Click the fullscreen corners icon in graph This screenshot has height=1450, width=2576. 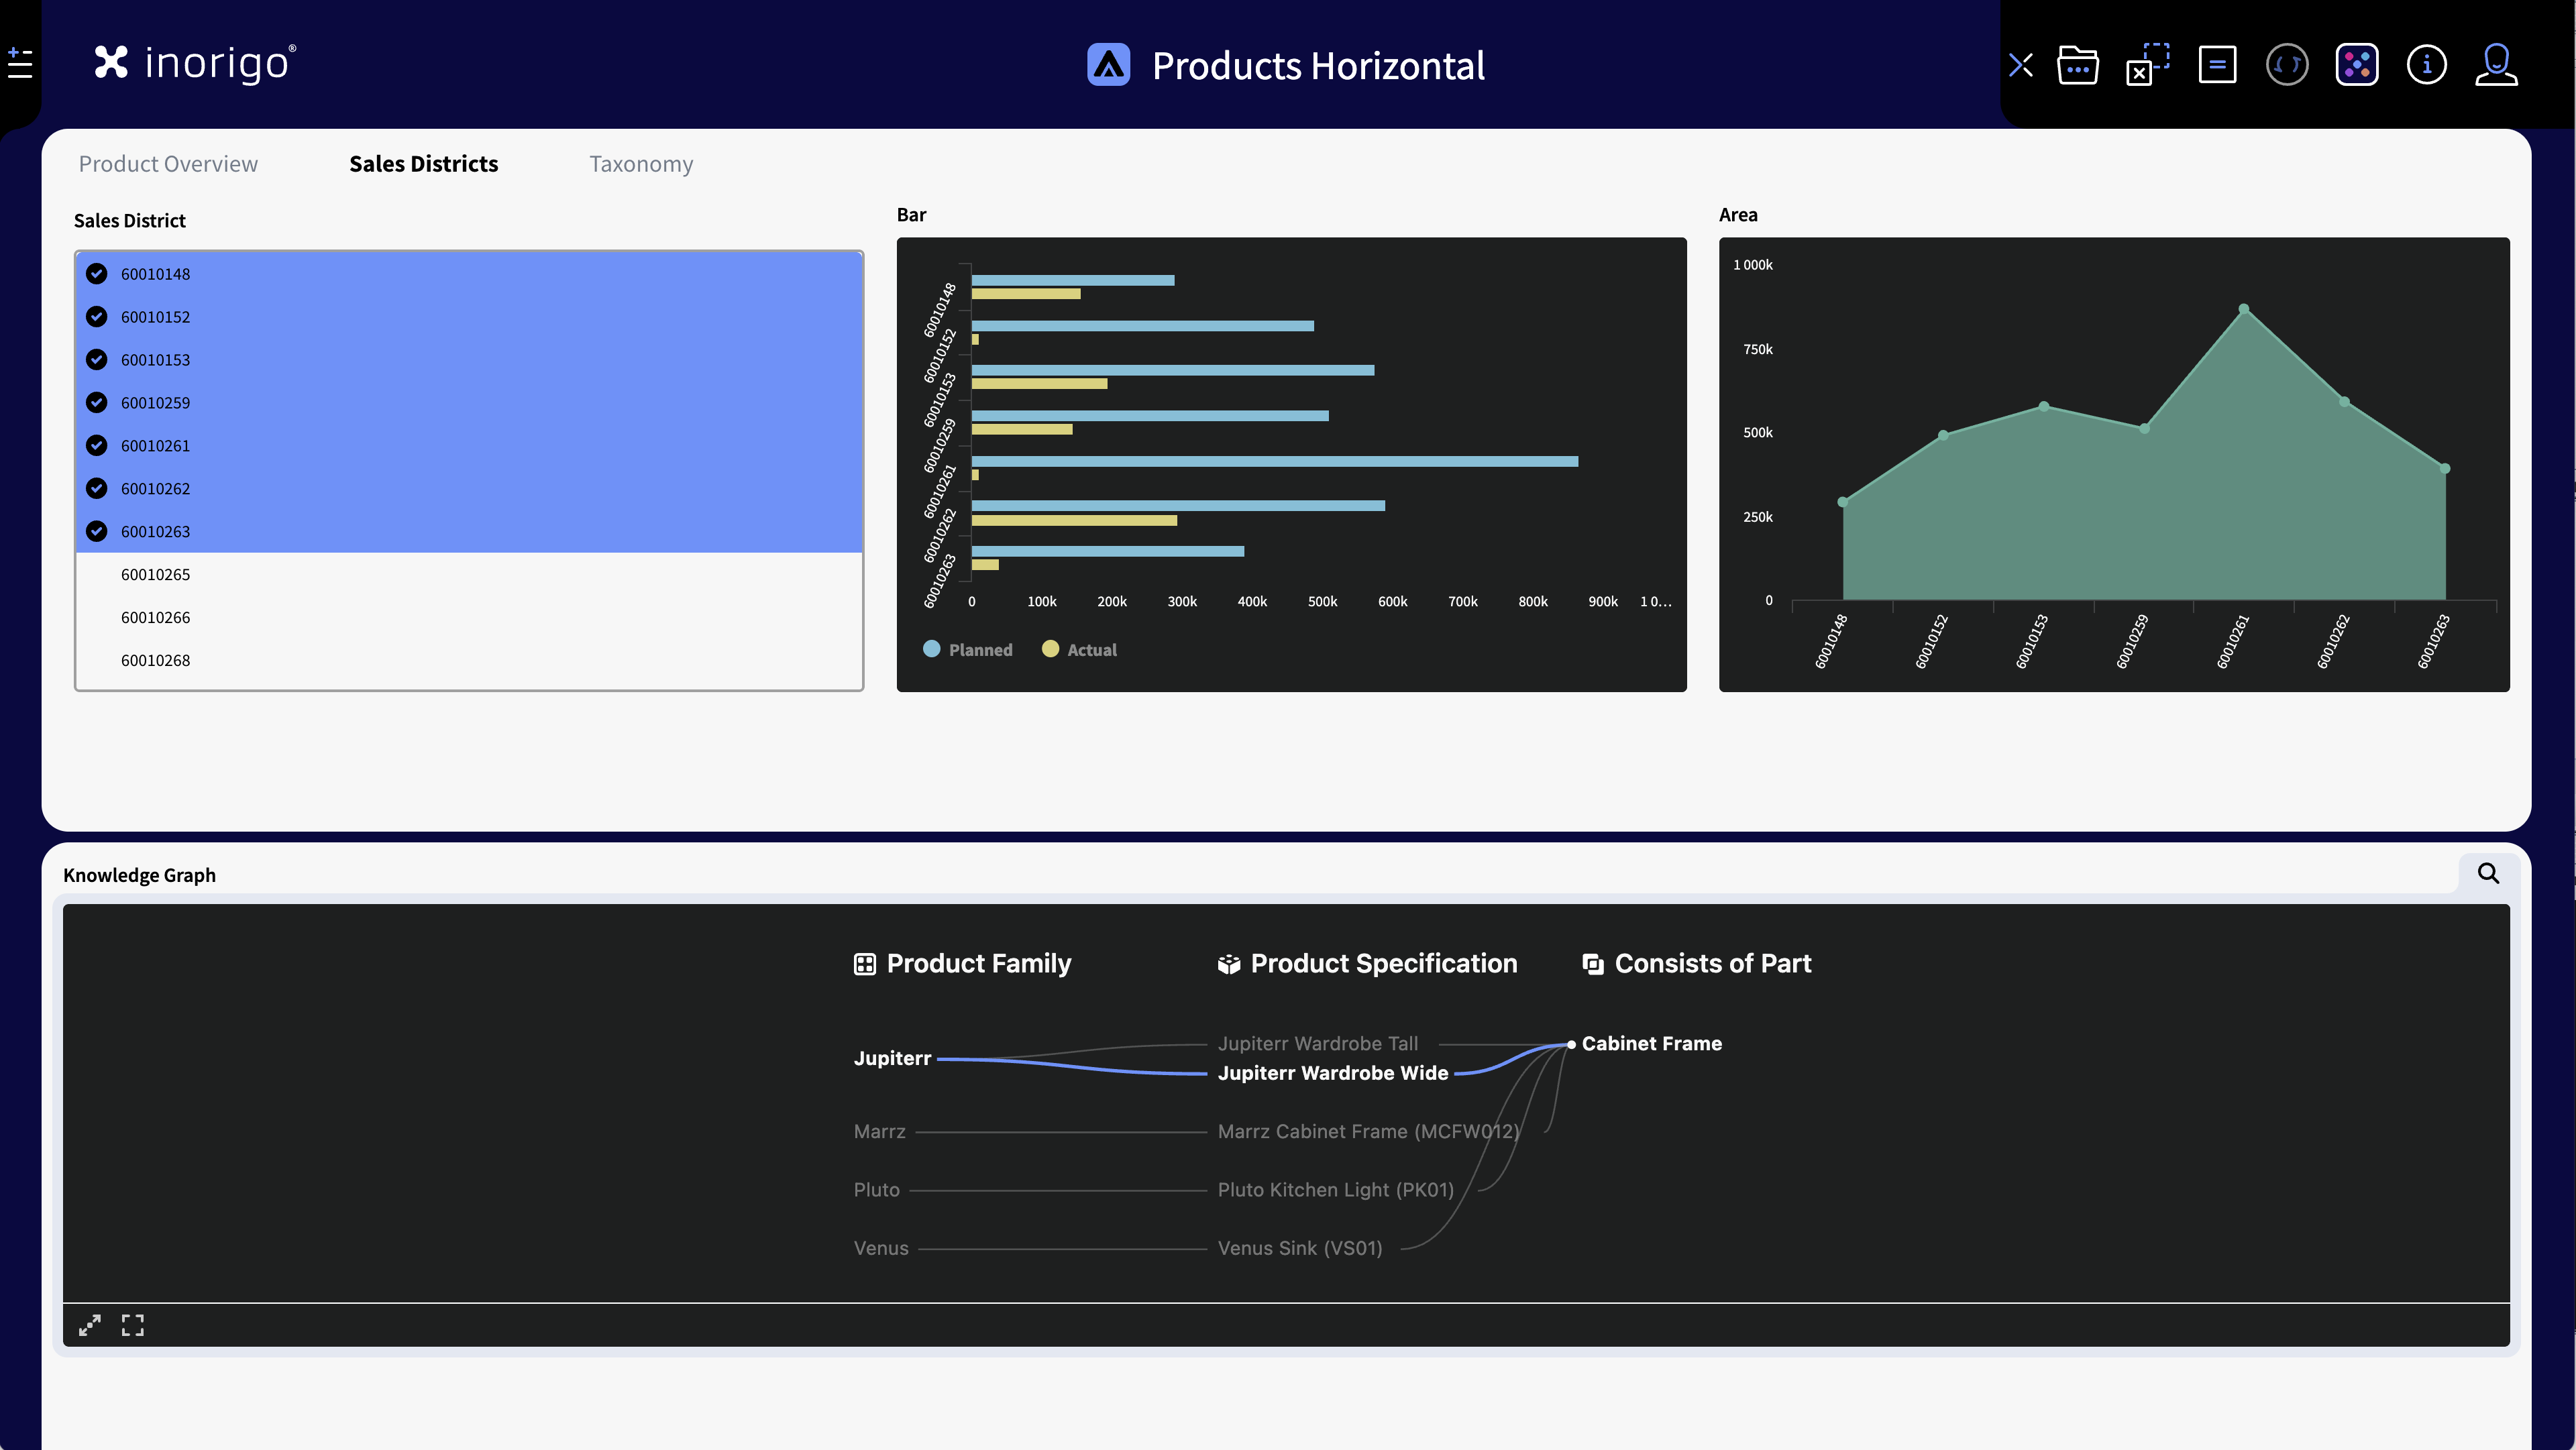[133, 1325]
